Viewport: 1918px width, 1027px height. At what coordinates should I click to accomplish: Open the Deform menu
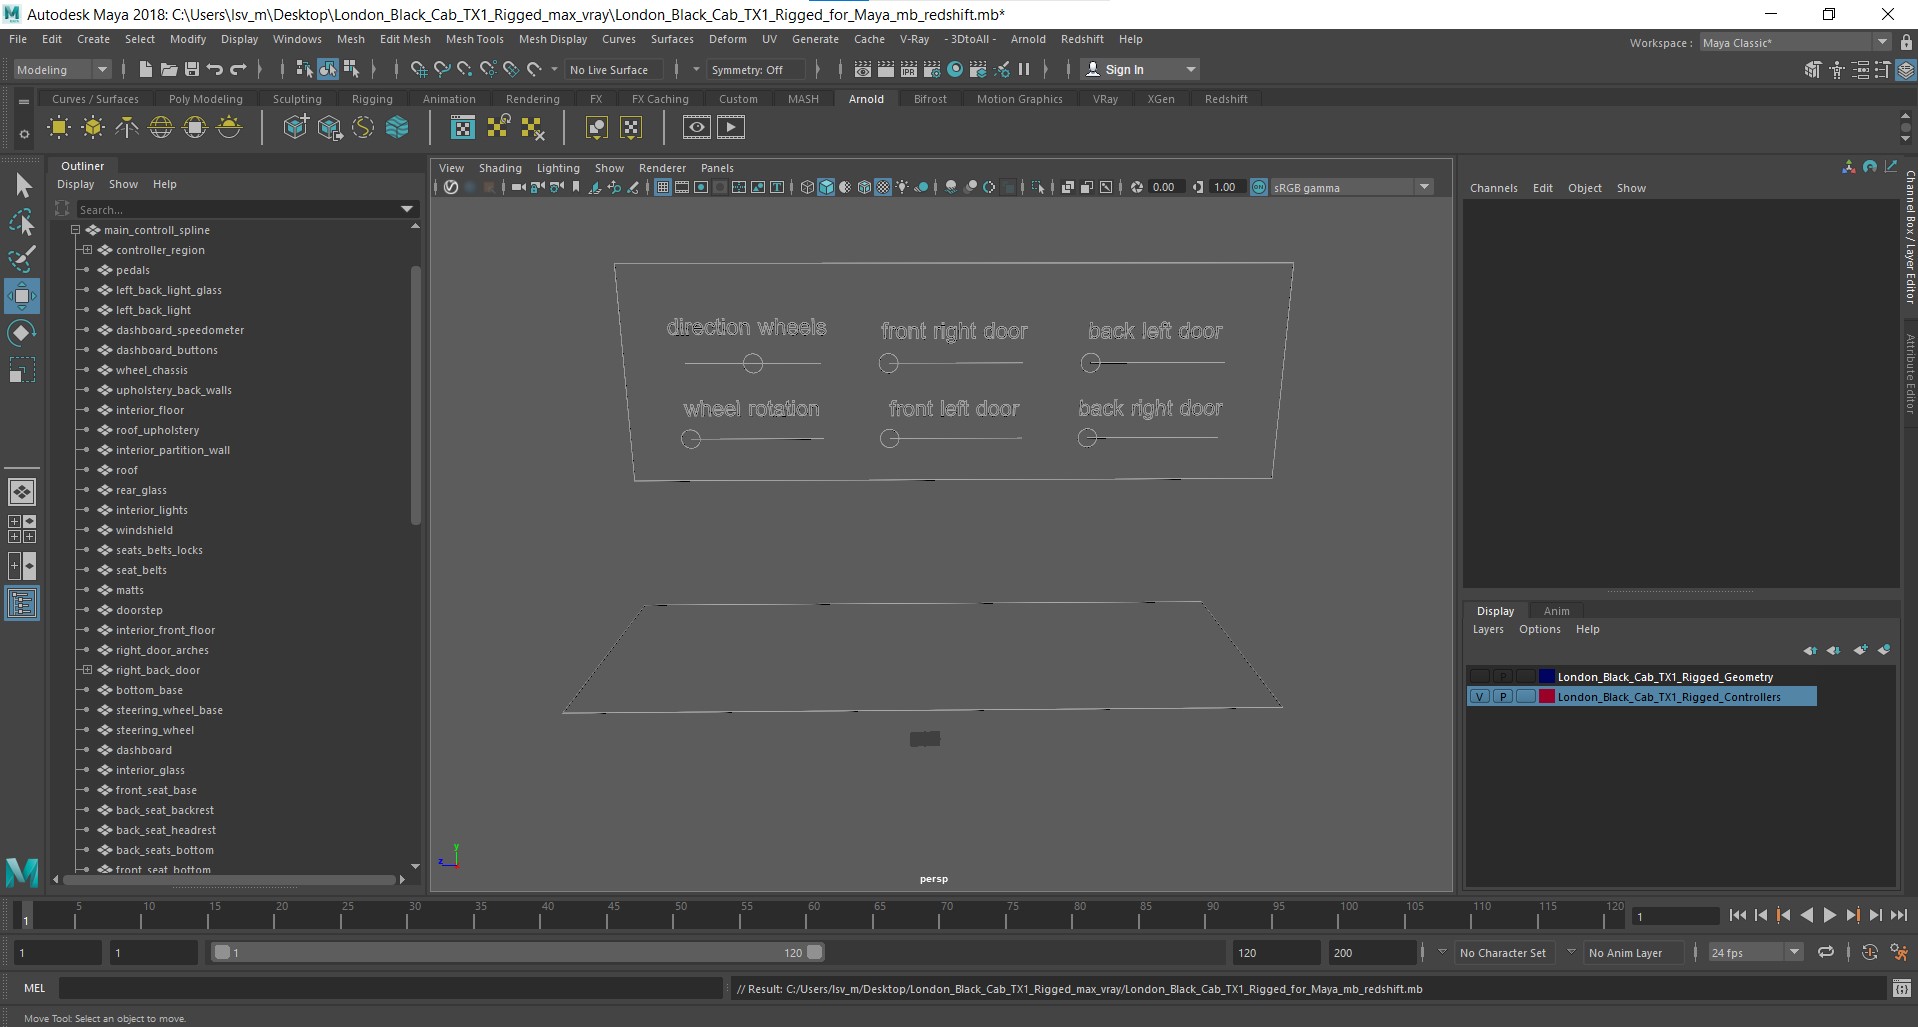coord(727,39)
